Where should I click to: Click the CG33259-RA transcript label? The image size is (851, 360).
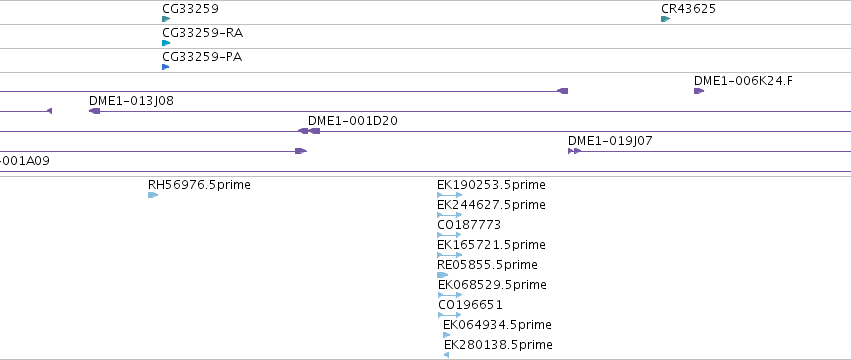coord(202,33)
